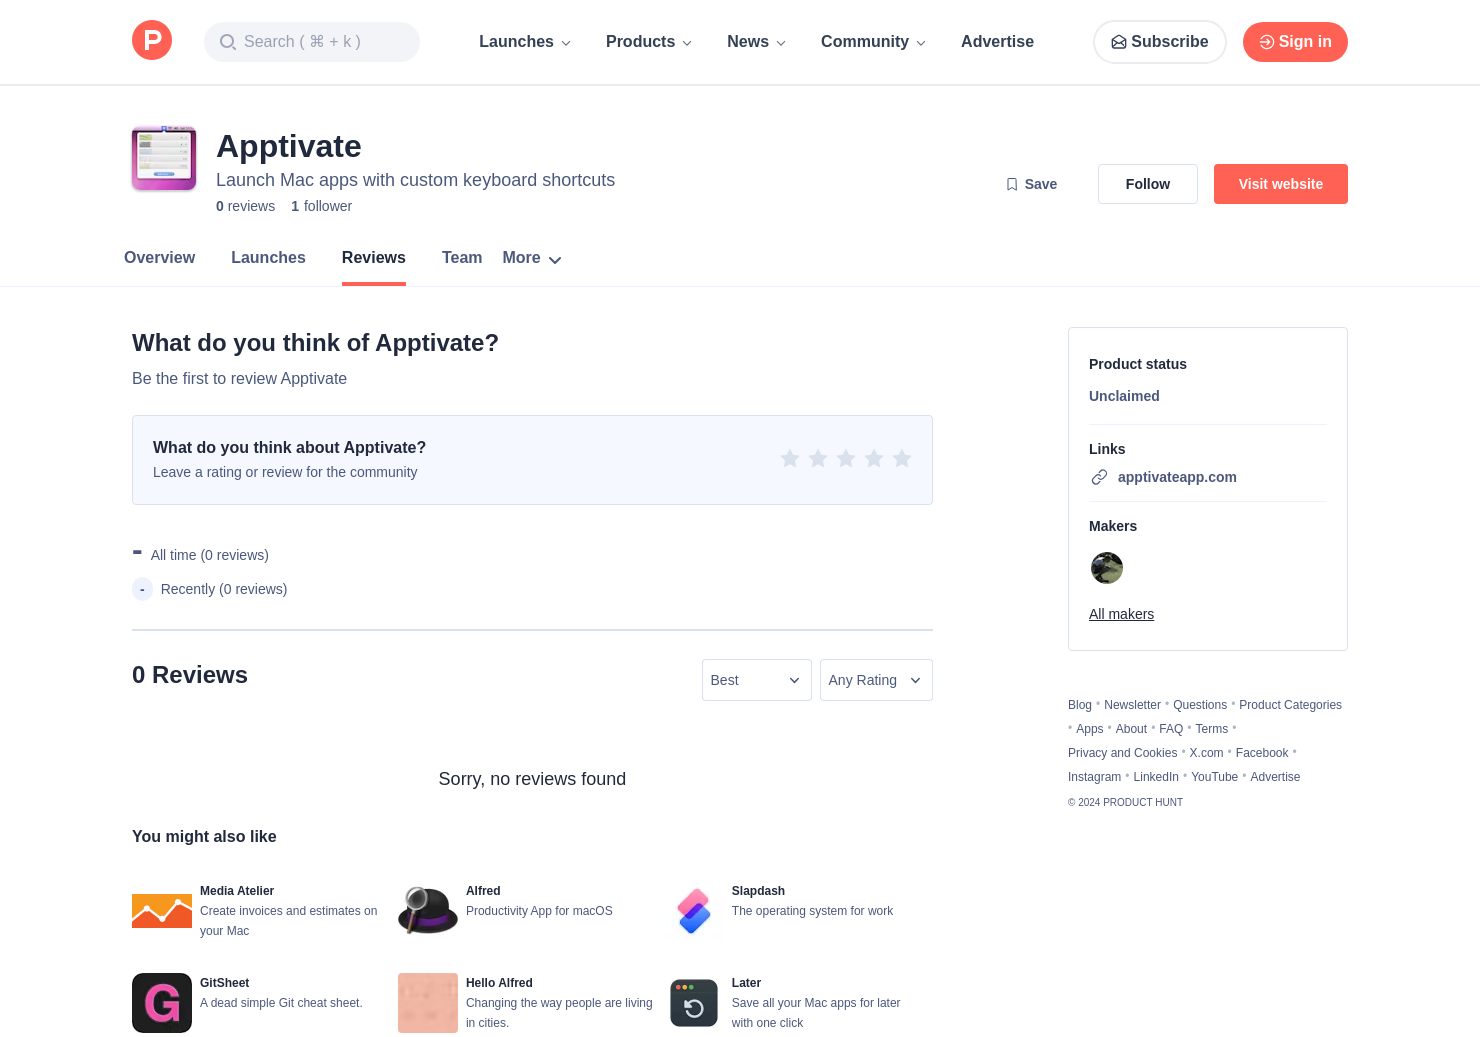Rate Apptivate with the fifth star
1480x1037 pixels.
pos(902,459)
